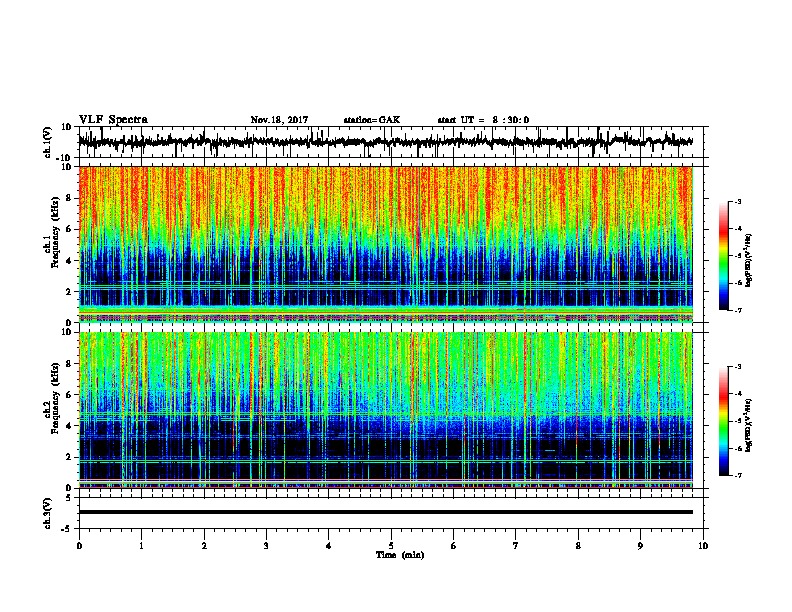
Task: Click time axis tick label "7"
Action: click(516, 546)
